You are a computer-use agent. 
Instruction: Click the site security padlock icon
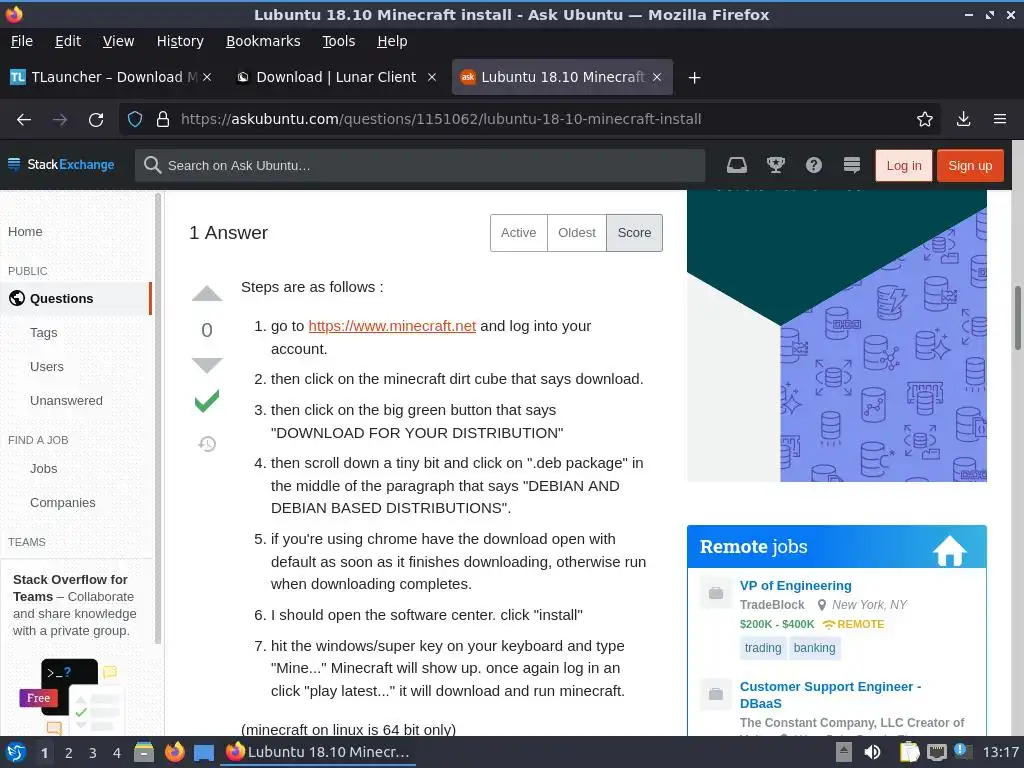click(x=163, y=119)
